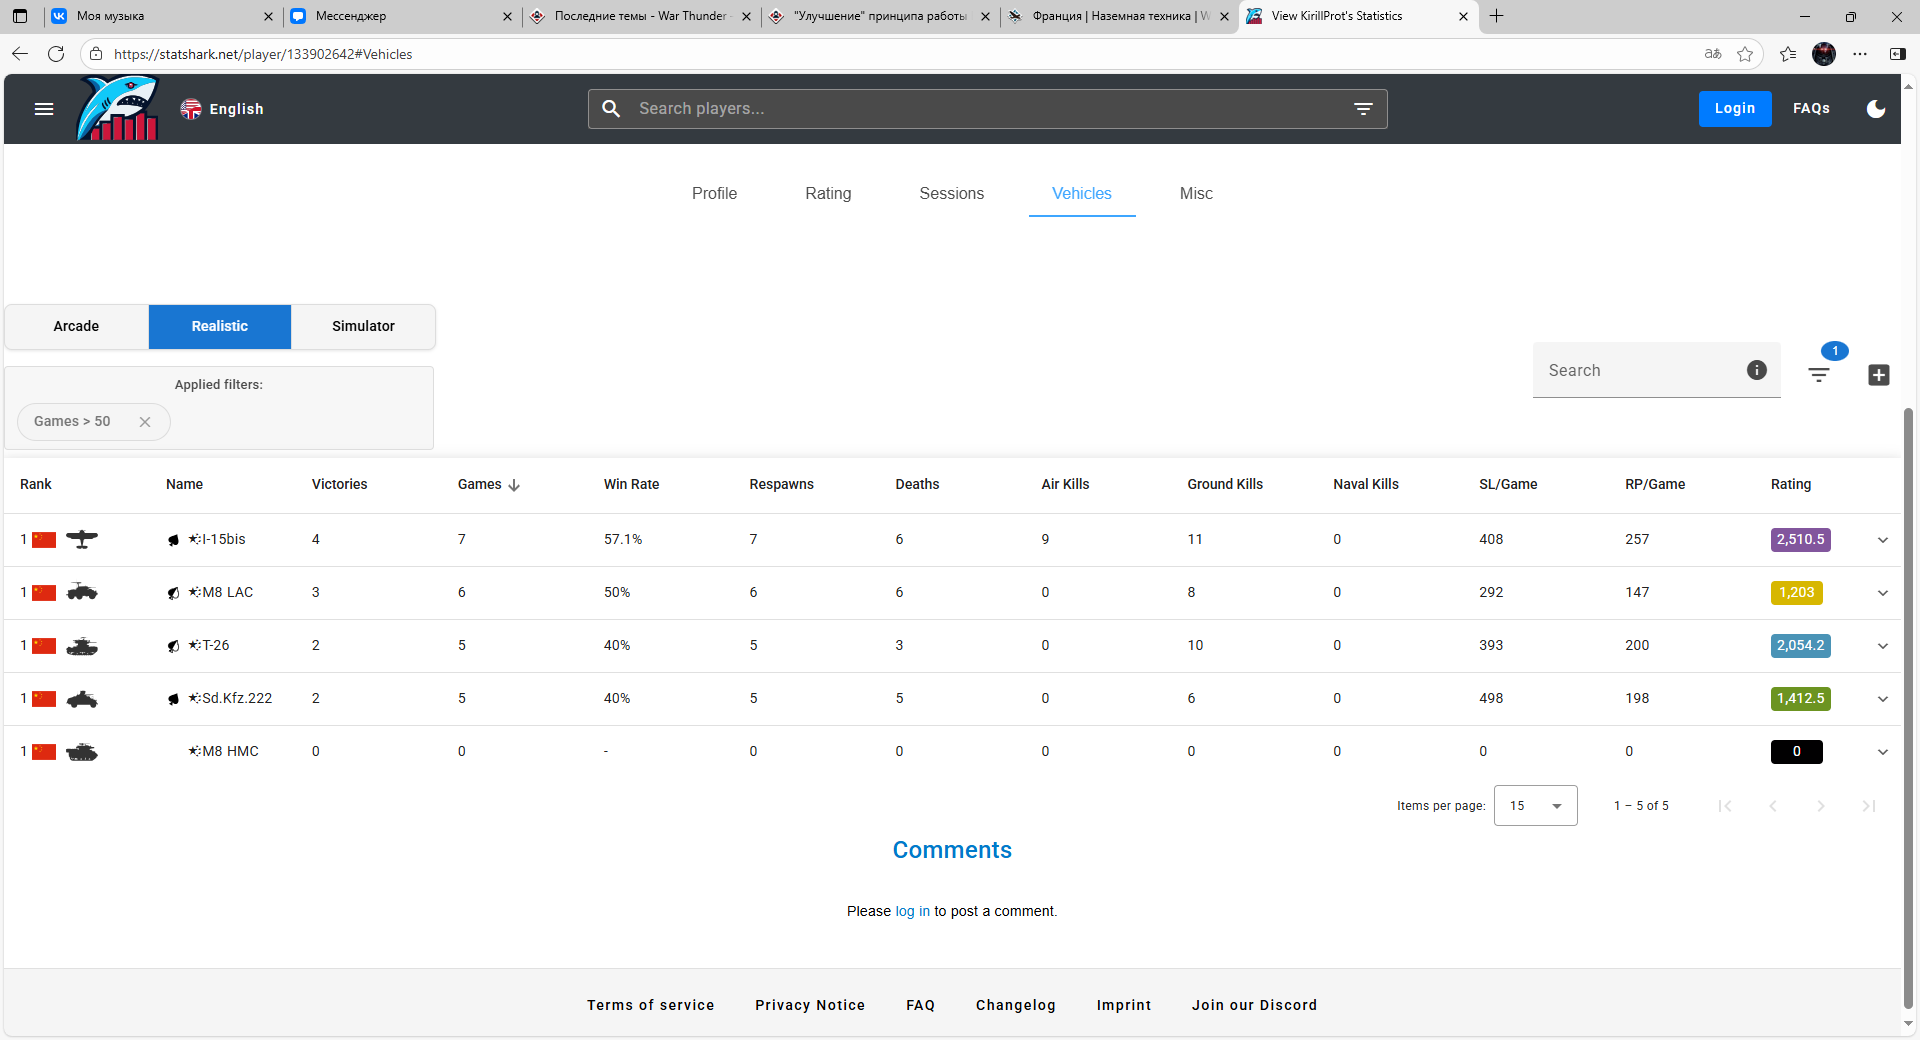
Task: Open search filter options in player search bar
Action: 1363,109
